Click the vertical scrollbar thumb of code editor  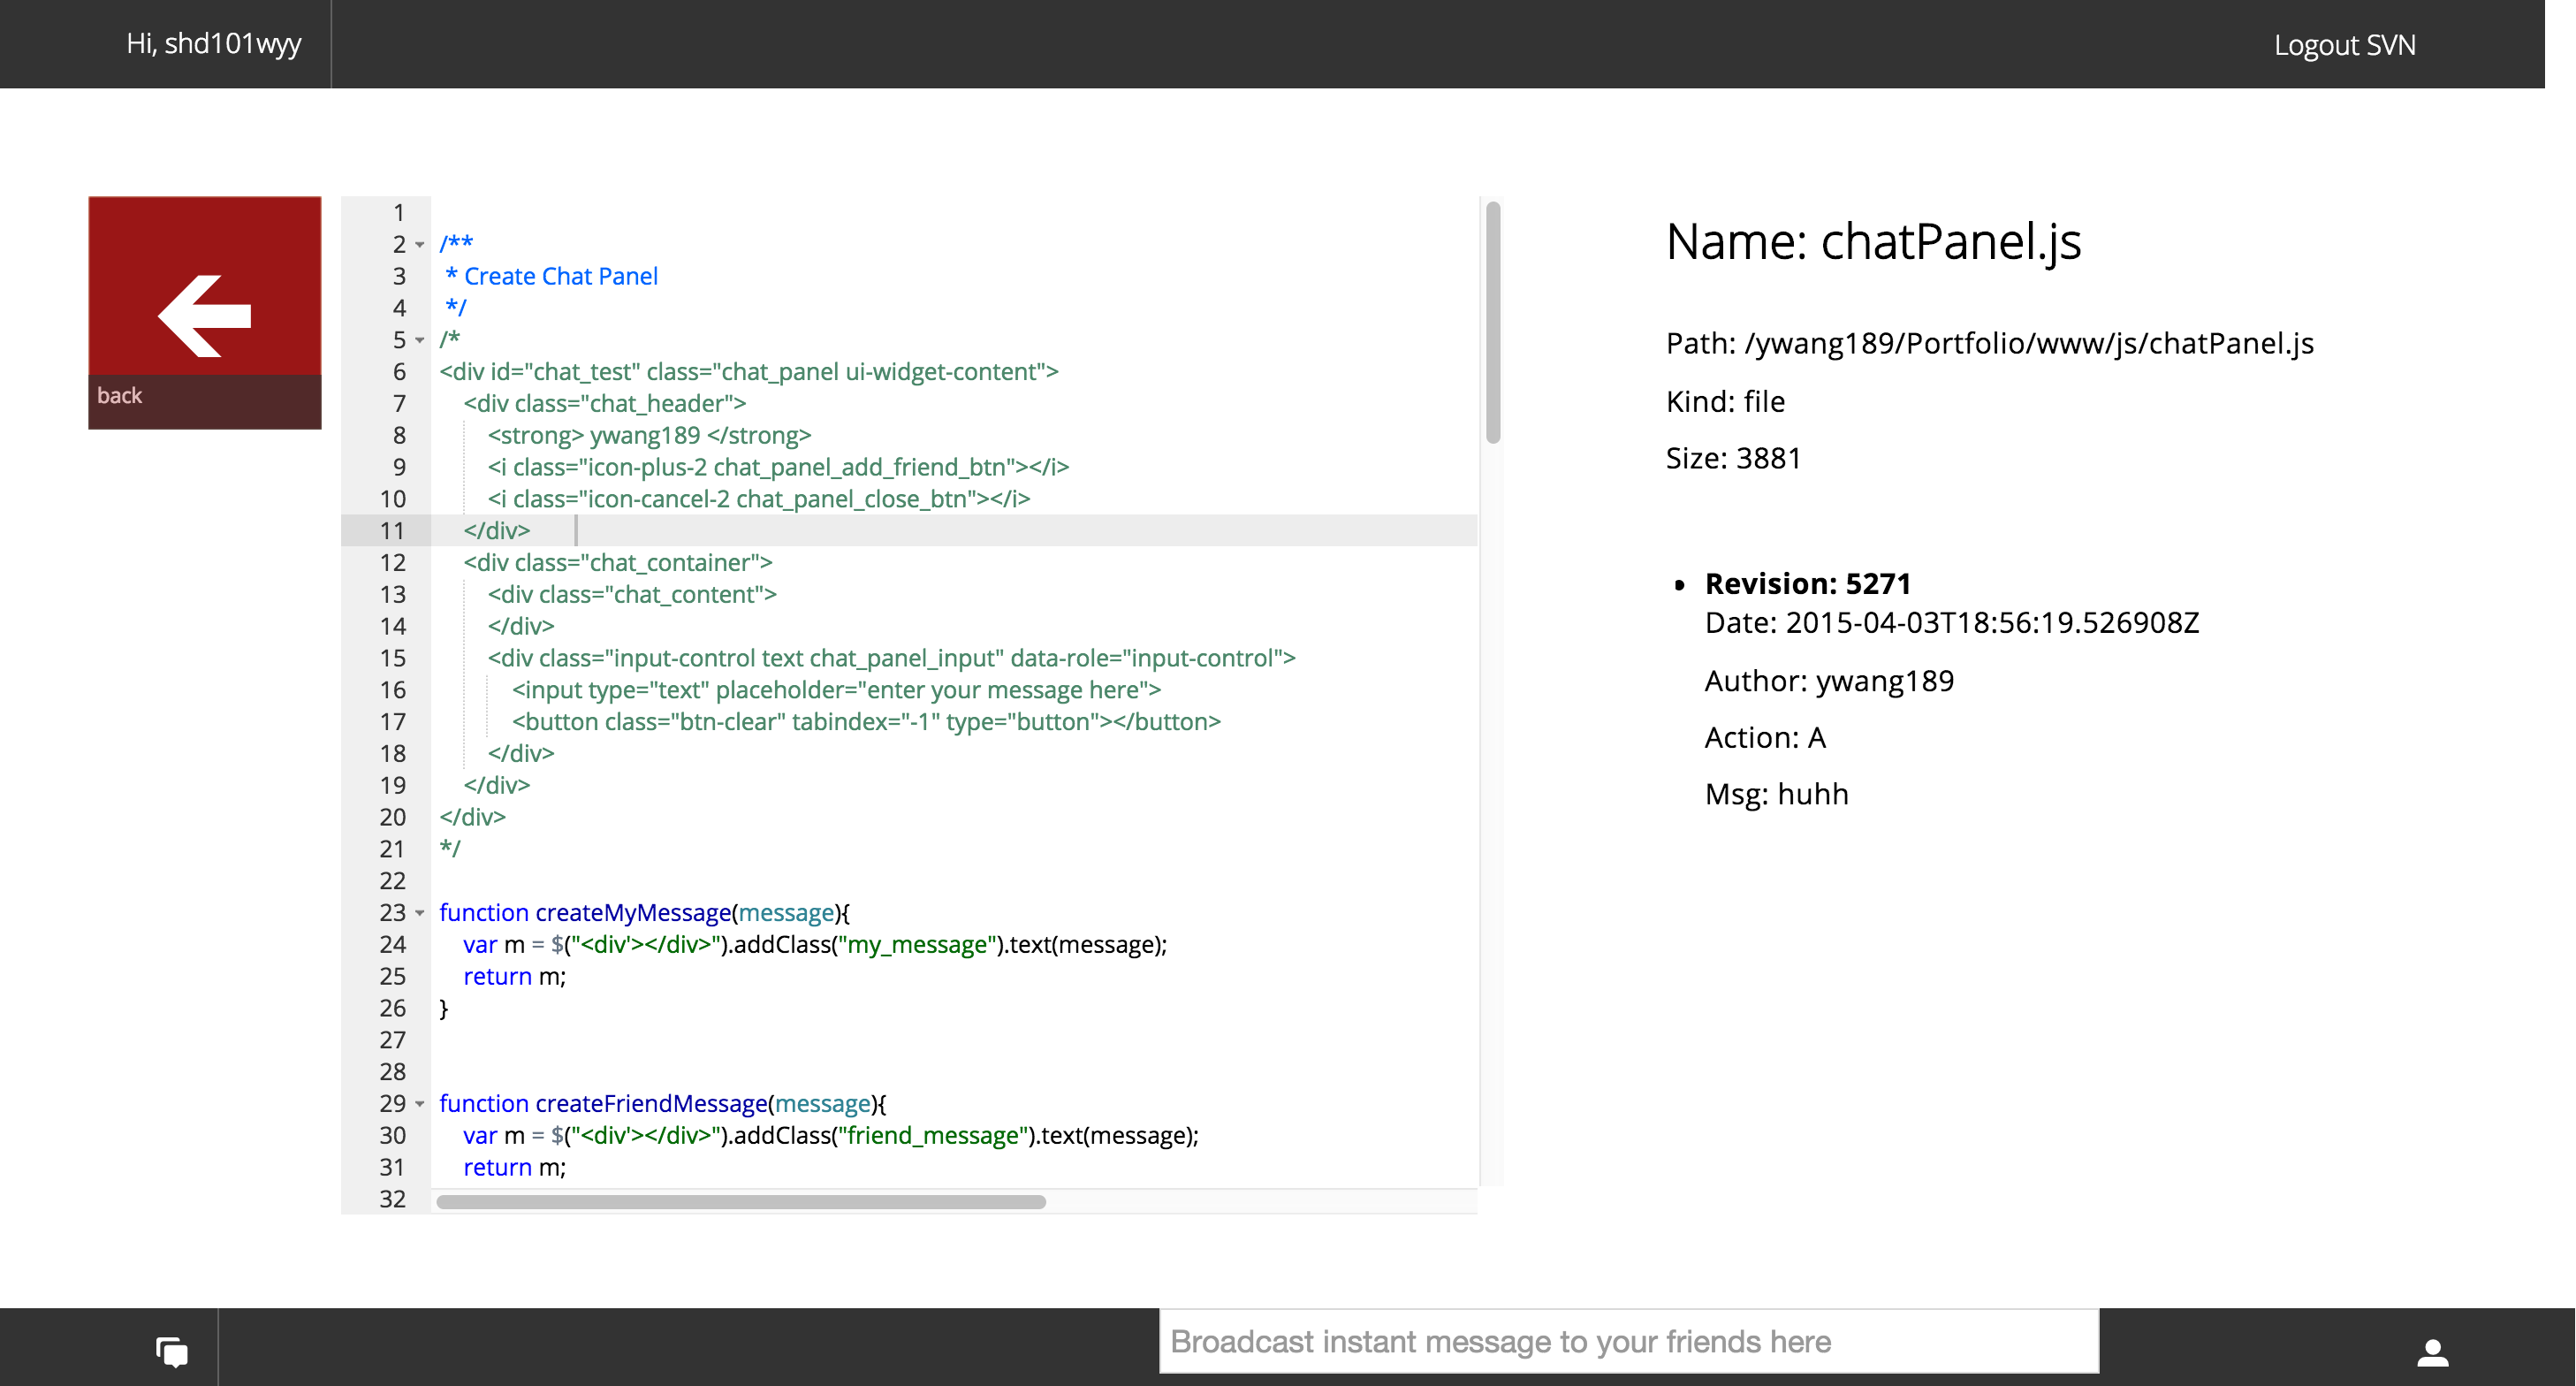pyautogui.click(x=1492, y=322)
